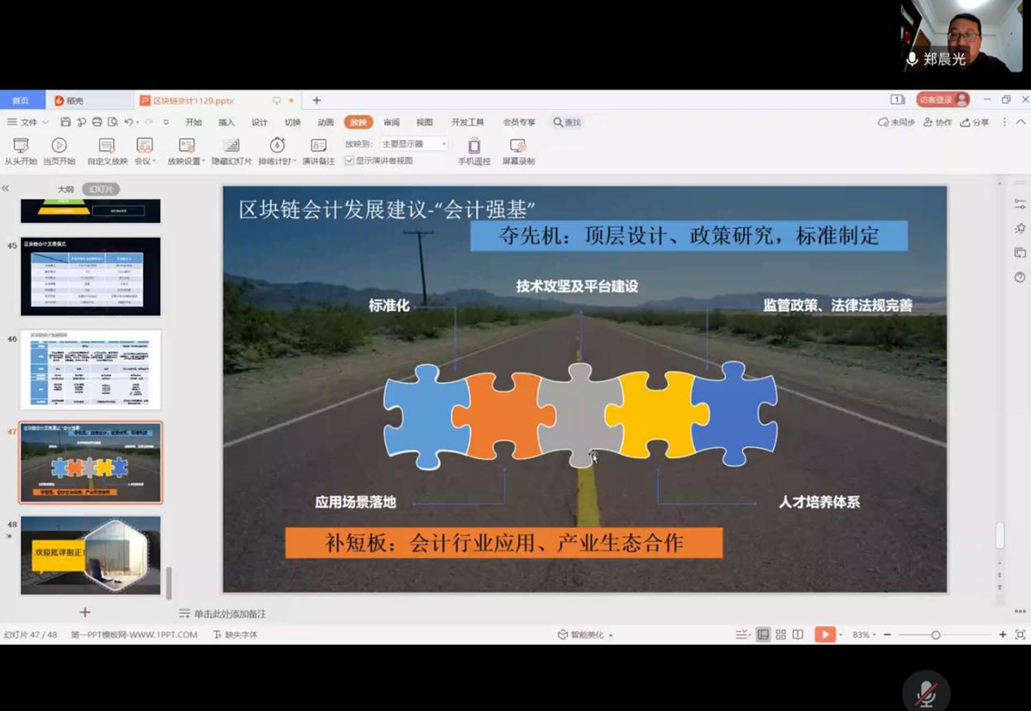Screen dimensions: 1031x711
Task: Click the 隐藏幻灯片 hide slide icon
Action: [231, 146]
